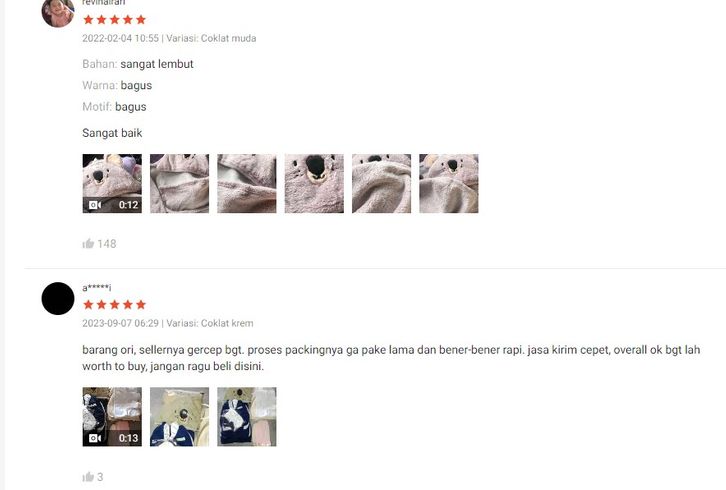Click the video camera icon on 0:13 thumbnail
Image resolution: width=726 pixels, height=490 pixels.
(95, 438)
